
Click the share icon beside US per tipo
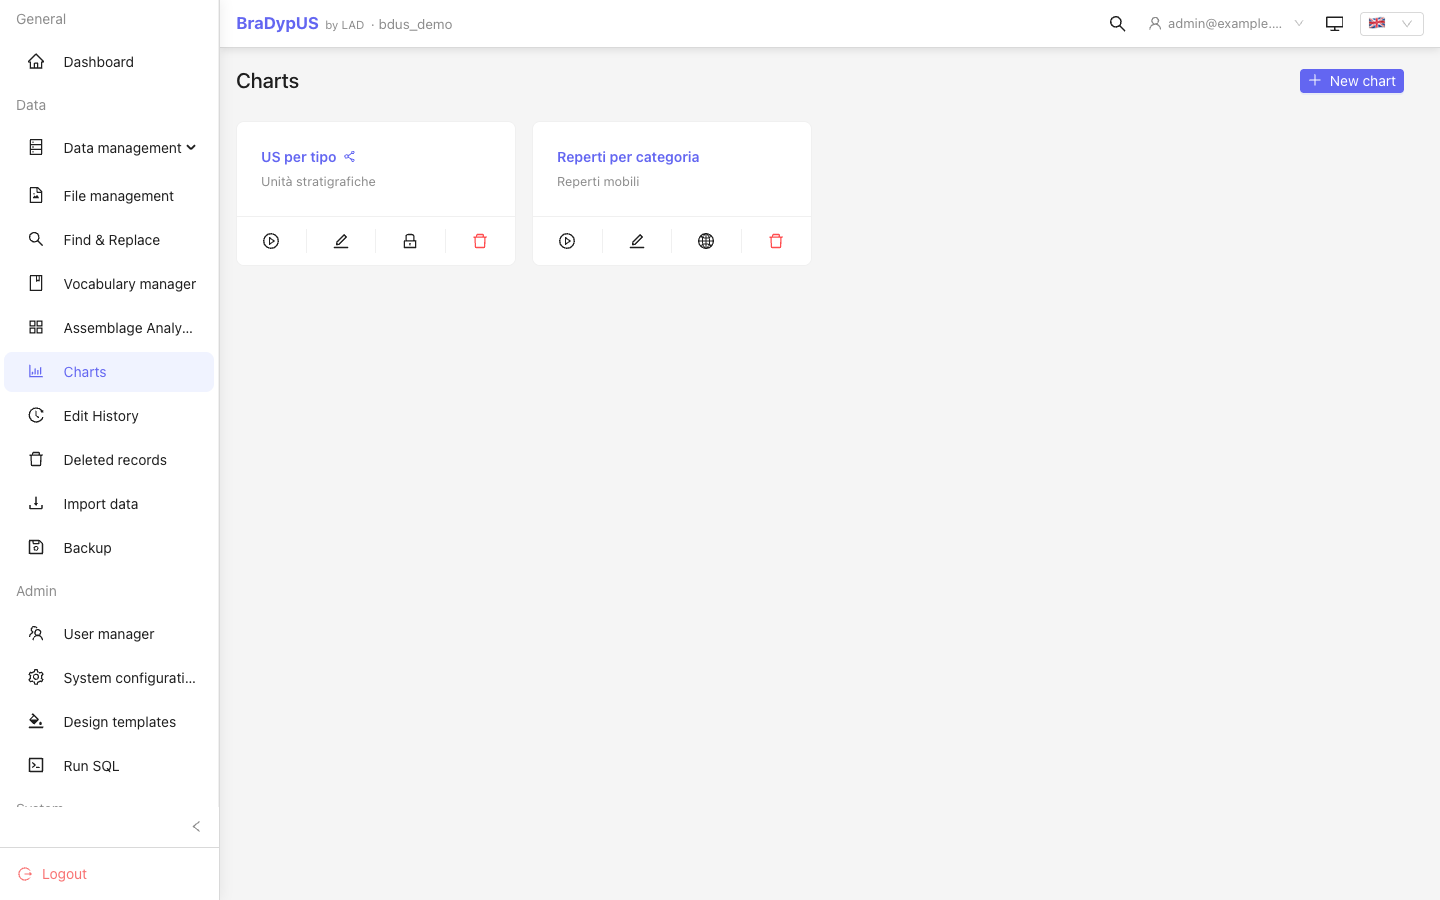(x=350, y=157)
